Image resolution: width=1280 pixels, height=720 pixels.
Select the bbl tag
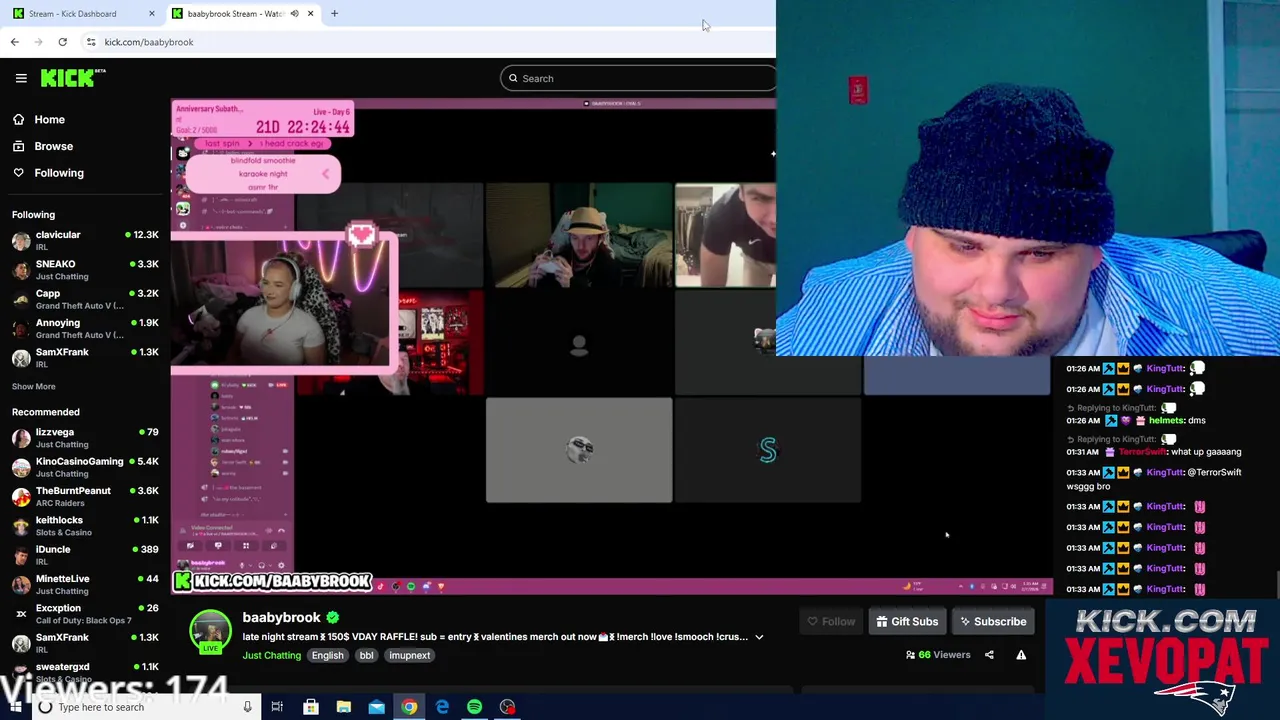(366, 655)
